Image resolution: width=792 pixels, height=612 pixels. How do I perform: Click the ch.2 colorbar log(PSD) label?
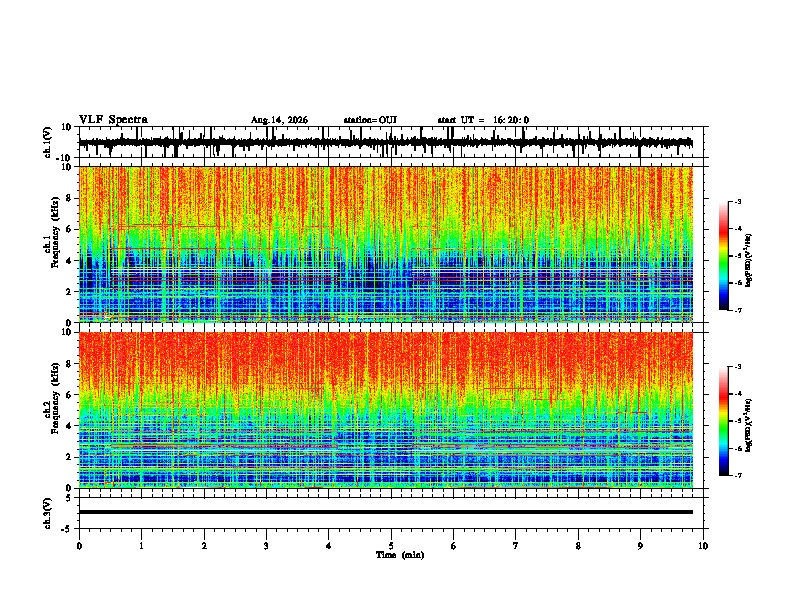coord(749,425)
